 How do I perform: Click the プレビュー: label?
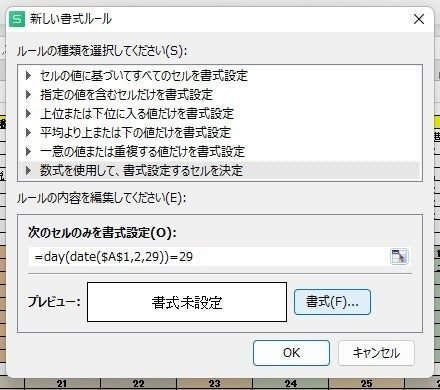[x=54, y=302]
